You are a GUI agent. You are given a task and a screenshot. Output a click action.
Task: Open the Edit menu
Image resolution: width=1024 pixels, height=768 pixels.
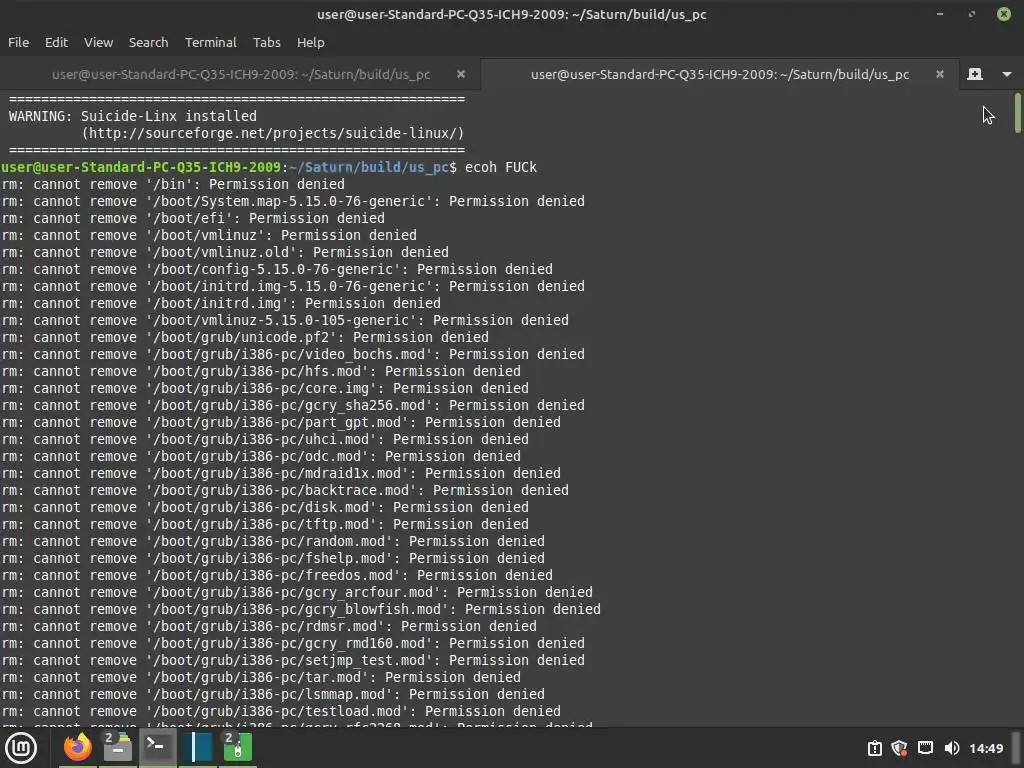[x=56, y=42]
